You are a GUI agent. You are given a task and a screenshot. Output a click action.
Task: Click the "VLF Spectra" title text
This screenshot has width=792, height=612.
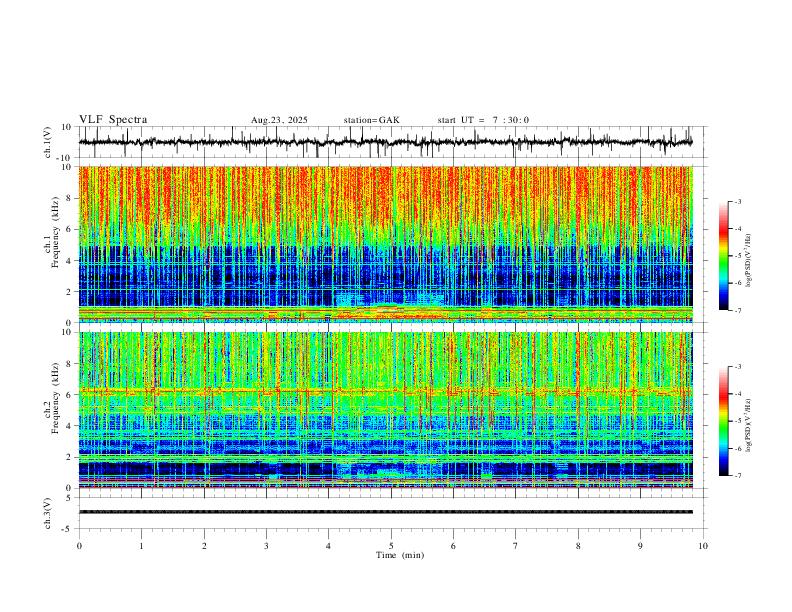[113, 120]
